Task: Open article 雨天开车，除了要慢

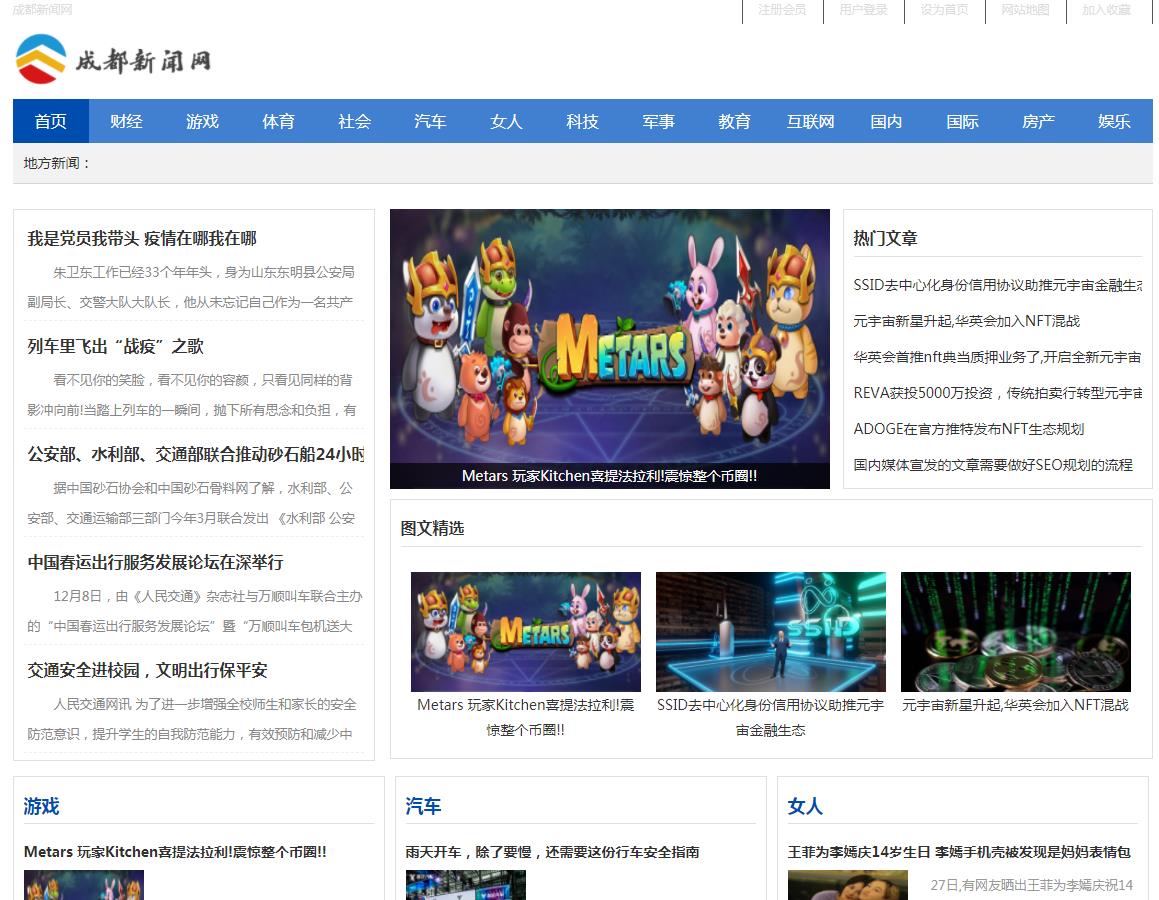Action: coord(552,852)
